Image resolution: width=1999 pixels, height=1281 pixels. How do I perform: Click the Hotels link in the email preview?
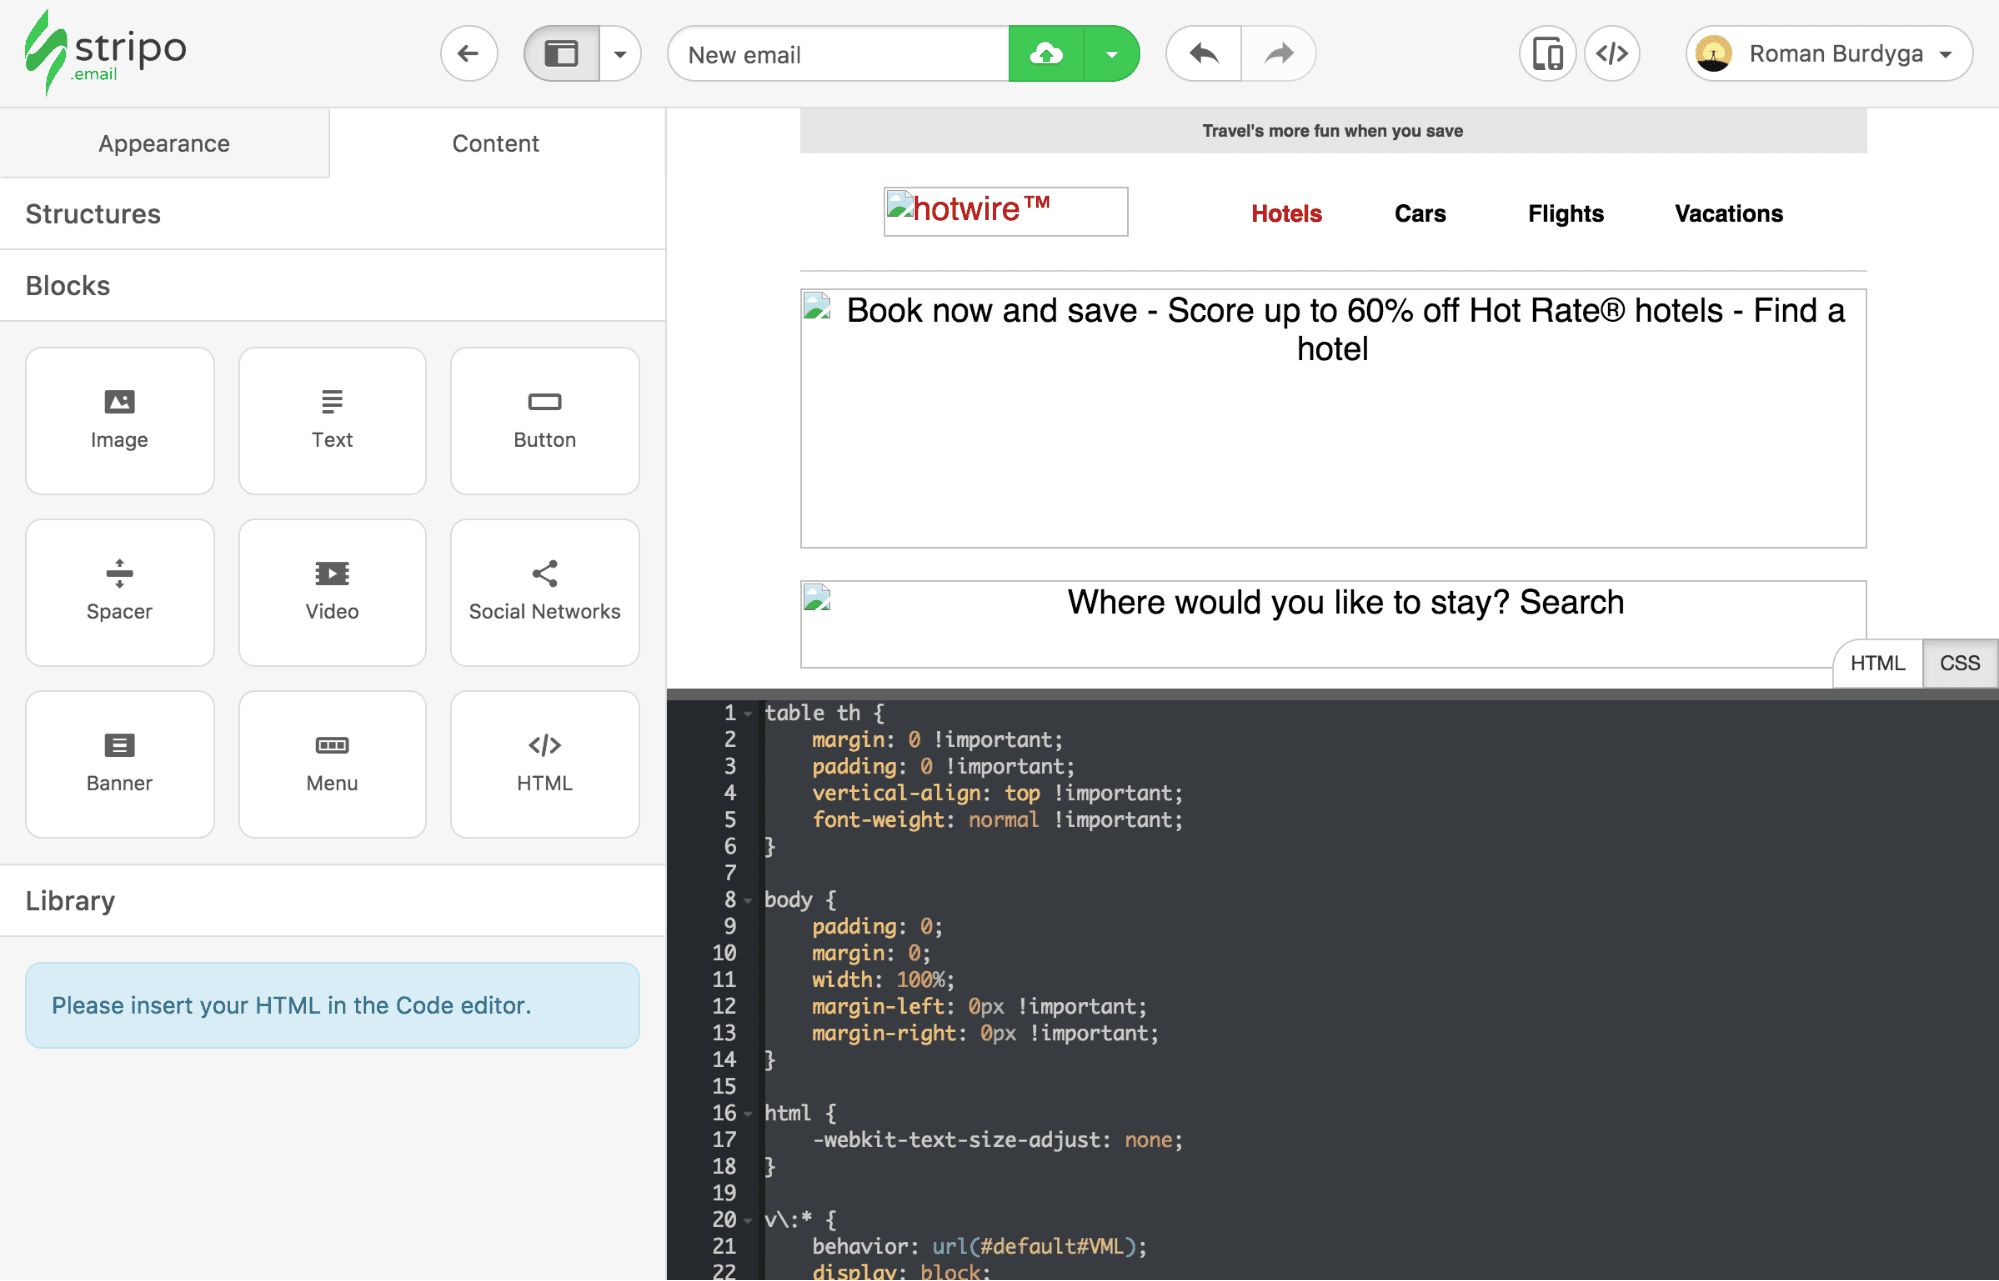[1286, 213]
